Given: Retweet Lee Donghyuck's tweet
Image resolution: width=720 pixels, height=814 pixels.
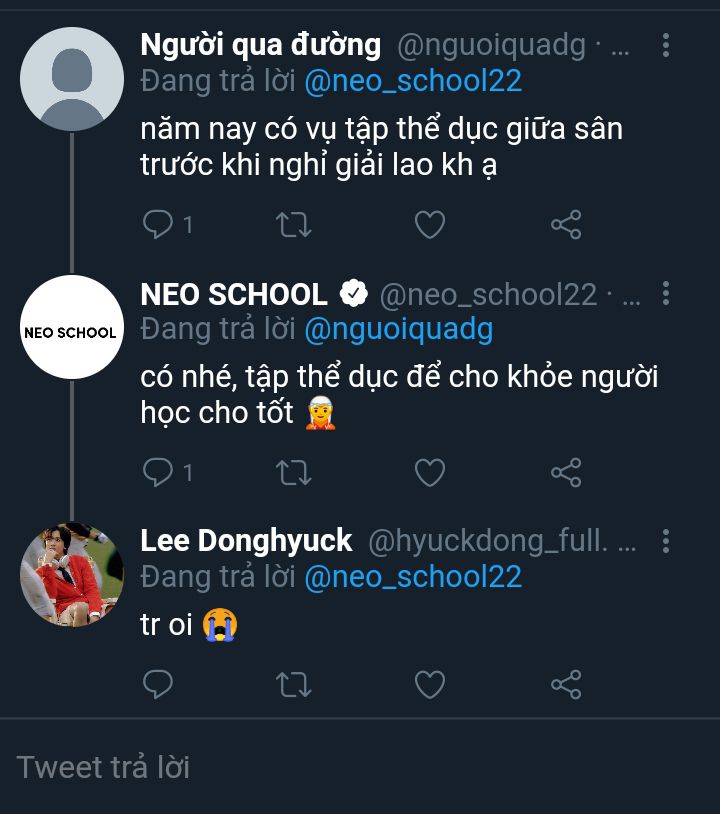Looking at the screenshot, I should tap(294, 685).
